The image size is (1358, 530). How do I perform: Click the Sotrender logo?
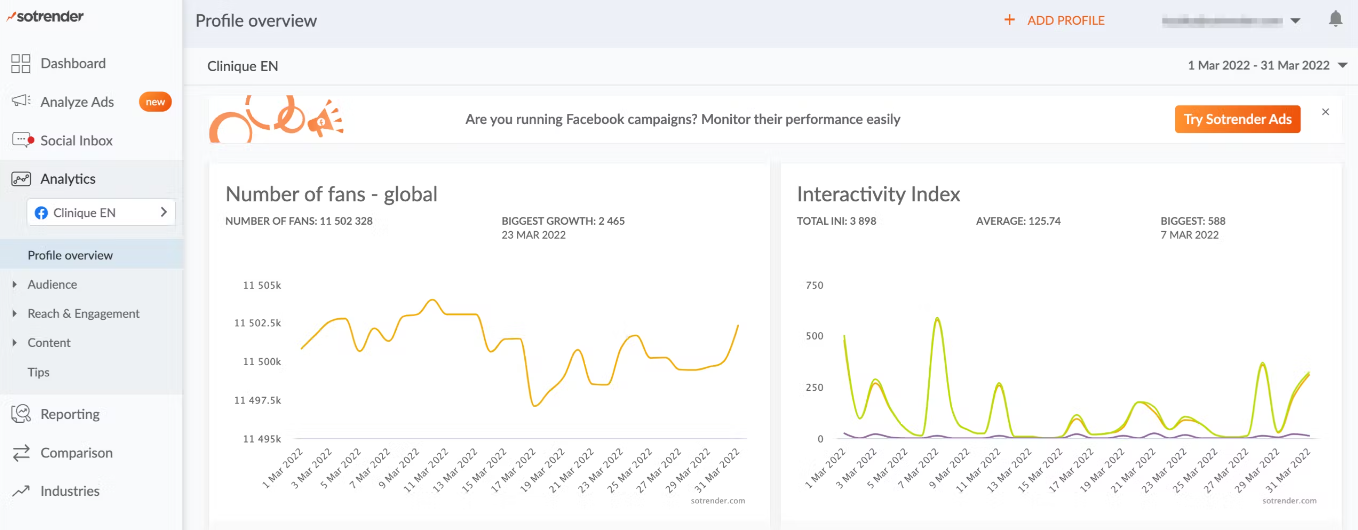[45, 16]
